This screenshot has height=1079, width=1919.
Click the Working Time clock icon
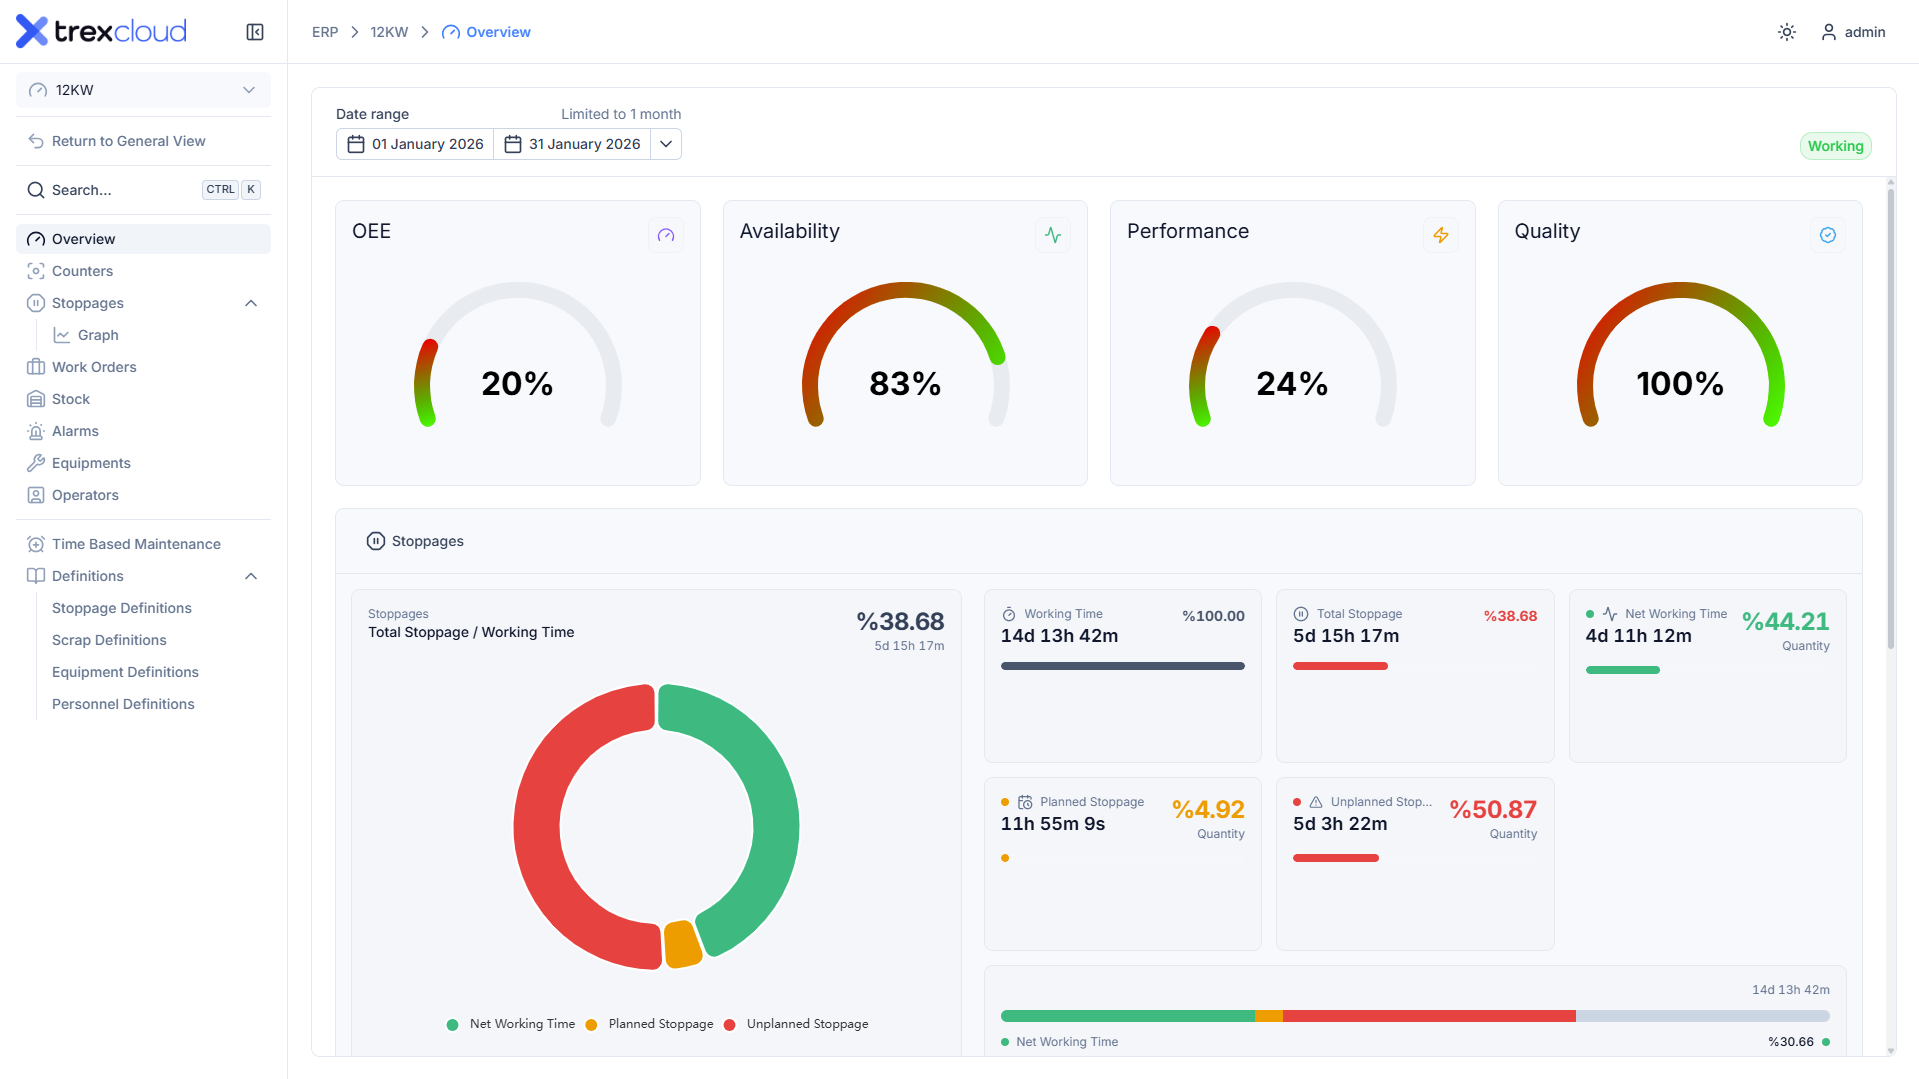pos(1009,615)
